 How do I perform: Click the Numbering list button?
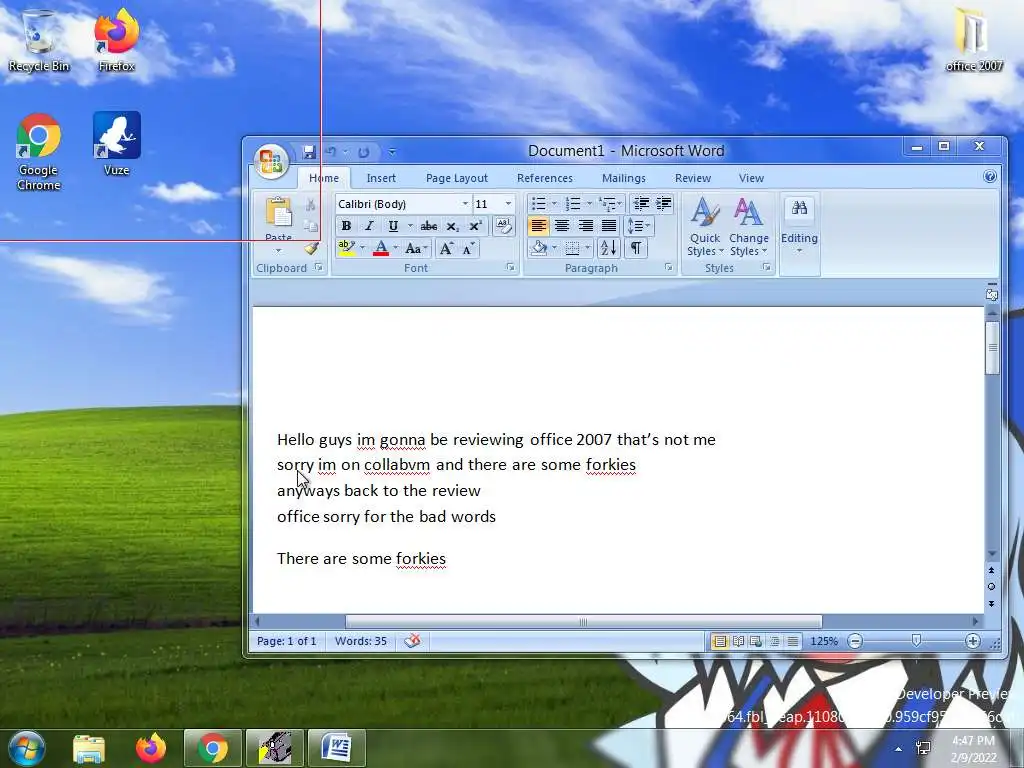(x=573, y=204)
